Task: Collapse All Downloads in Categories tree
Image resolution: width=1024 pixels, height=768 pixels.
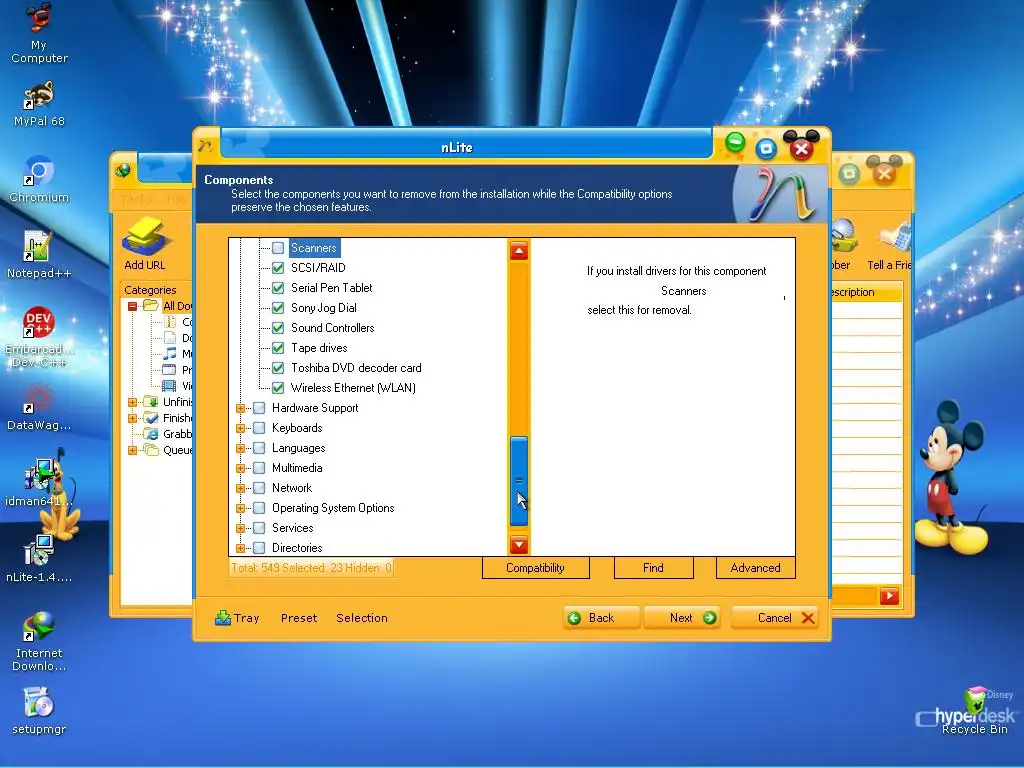Action: (133, 306)
